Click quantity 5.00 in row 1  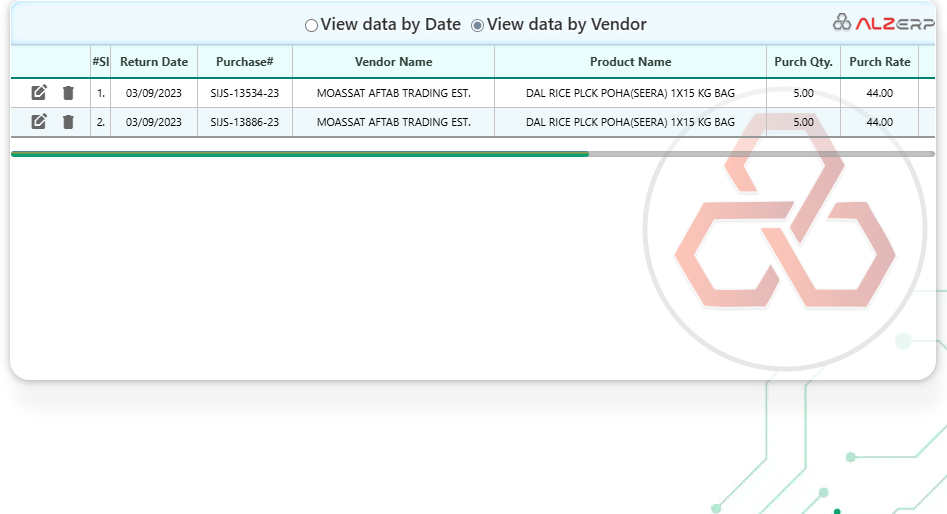[803, 93]
